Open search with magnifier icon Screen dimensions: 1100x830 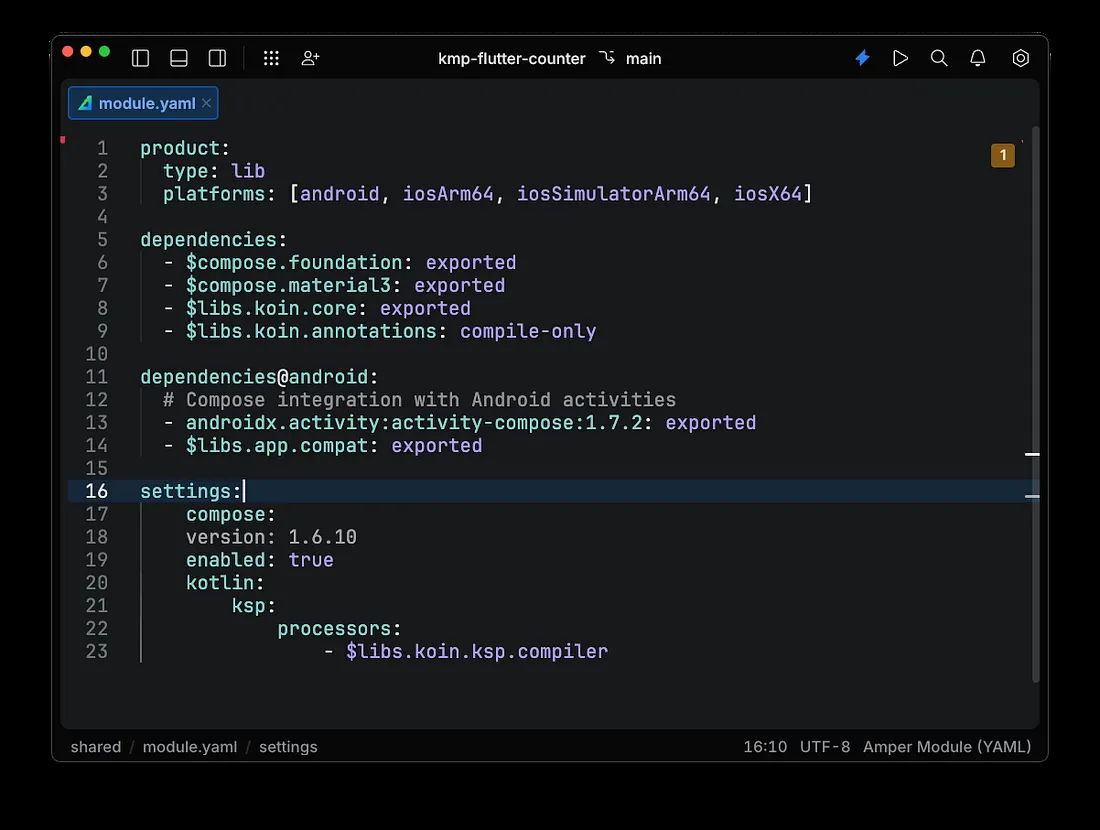point(939,58)
